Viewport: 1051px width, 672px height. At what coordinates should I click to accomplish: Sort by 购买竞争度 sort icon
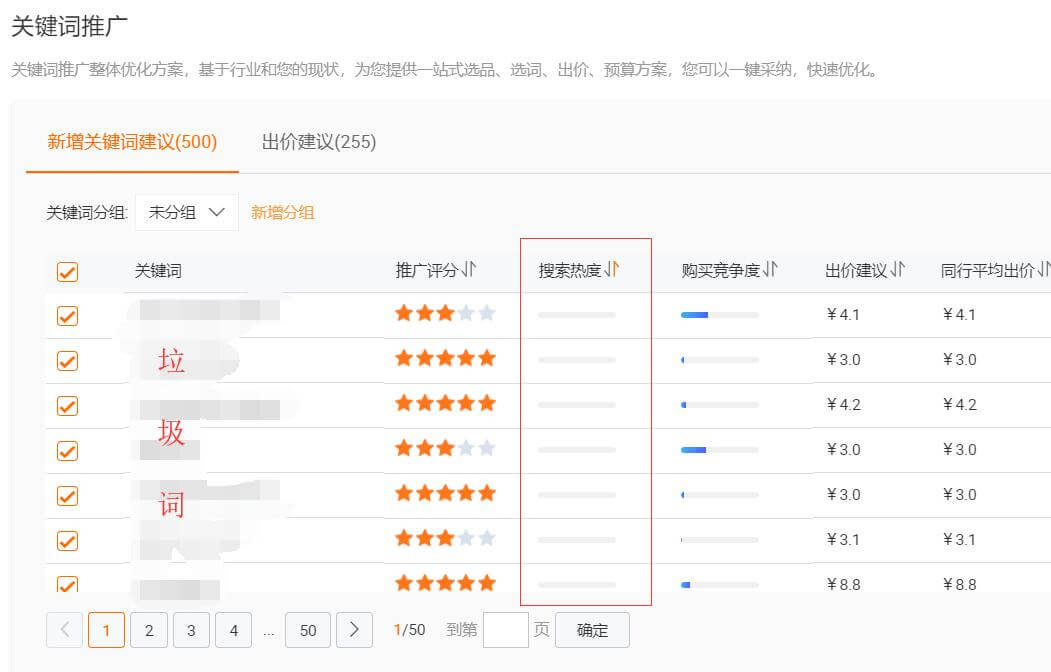[x=770, y=270]
